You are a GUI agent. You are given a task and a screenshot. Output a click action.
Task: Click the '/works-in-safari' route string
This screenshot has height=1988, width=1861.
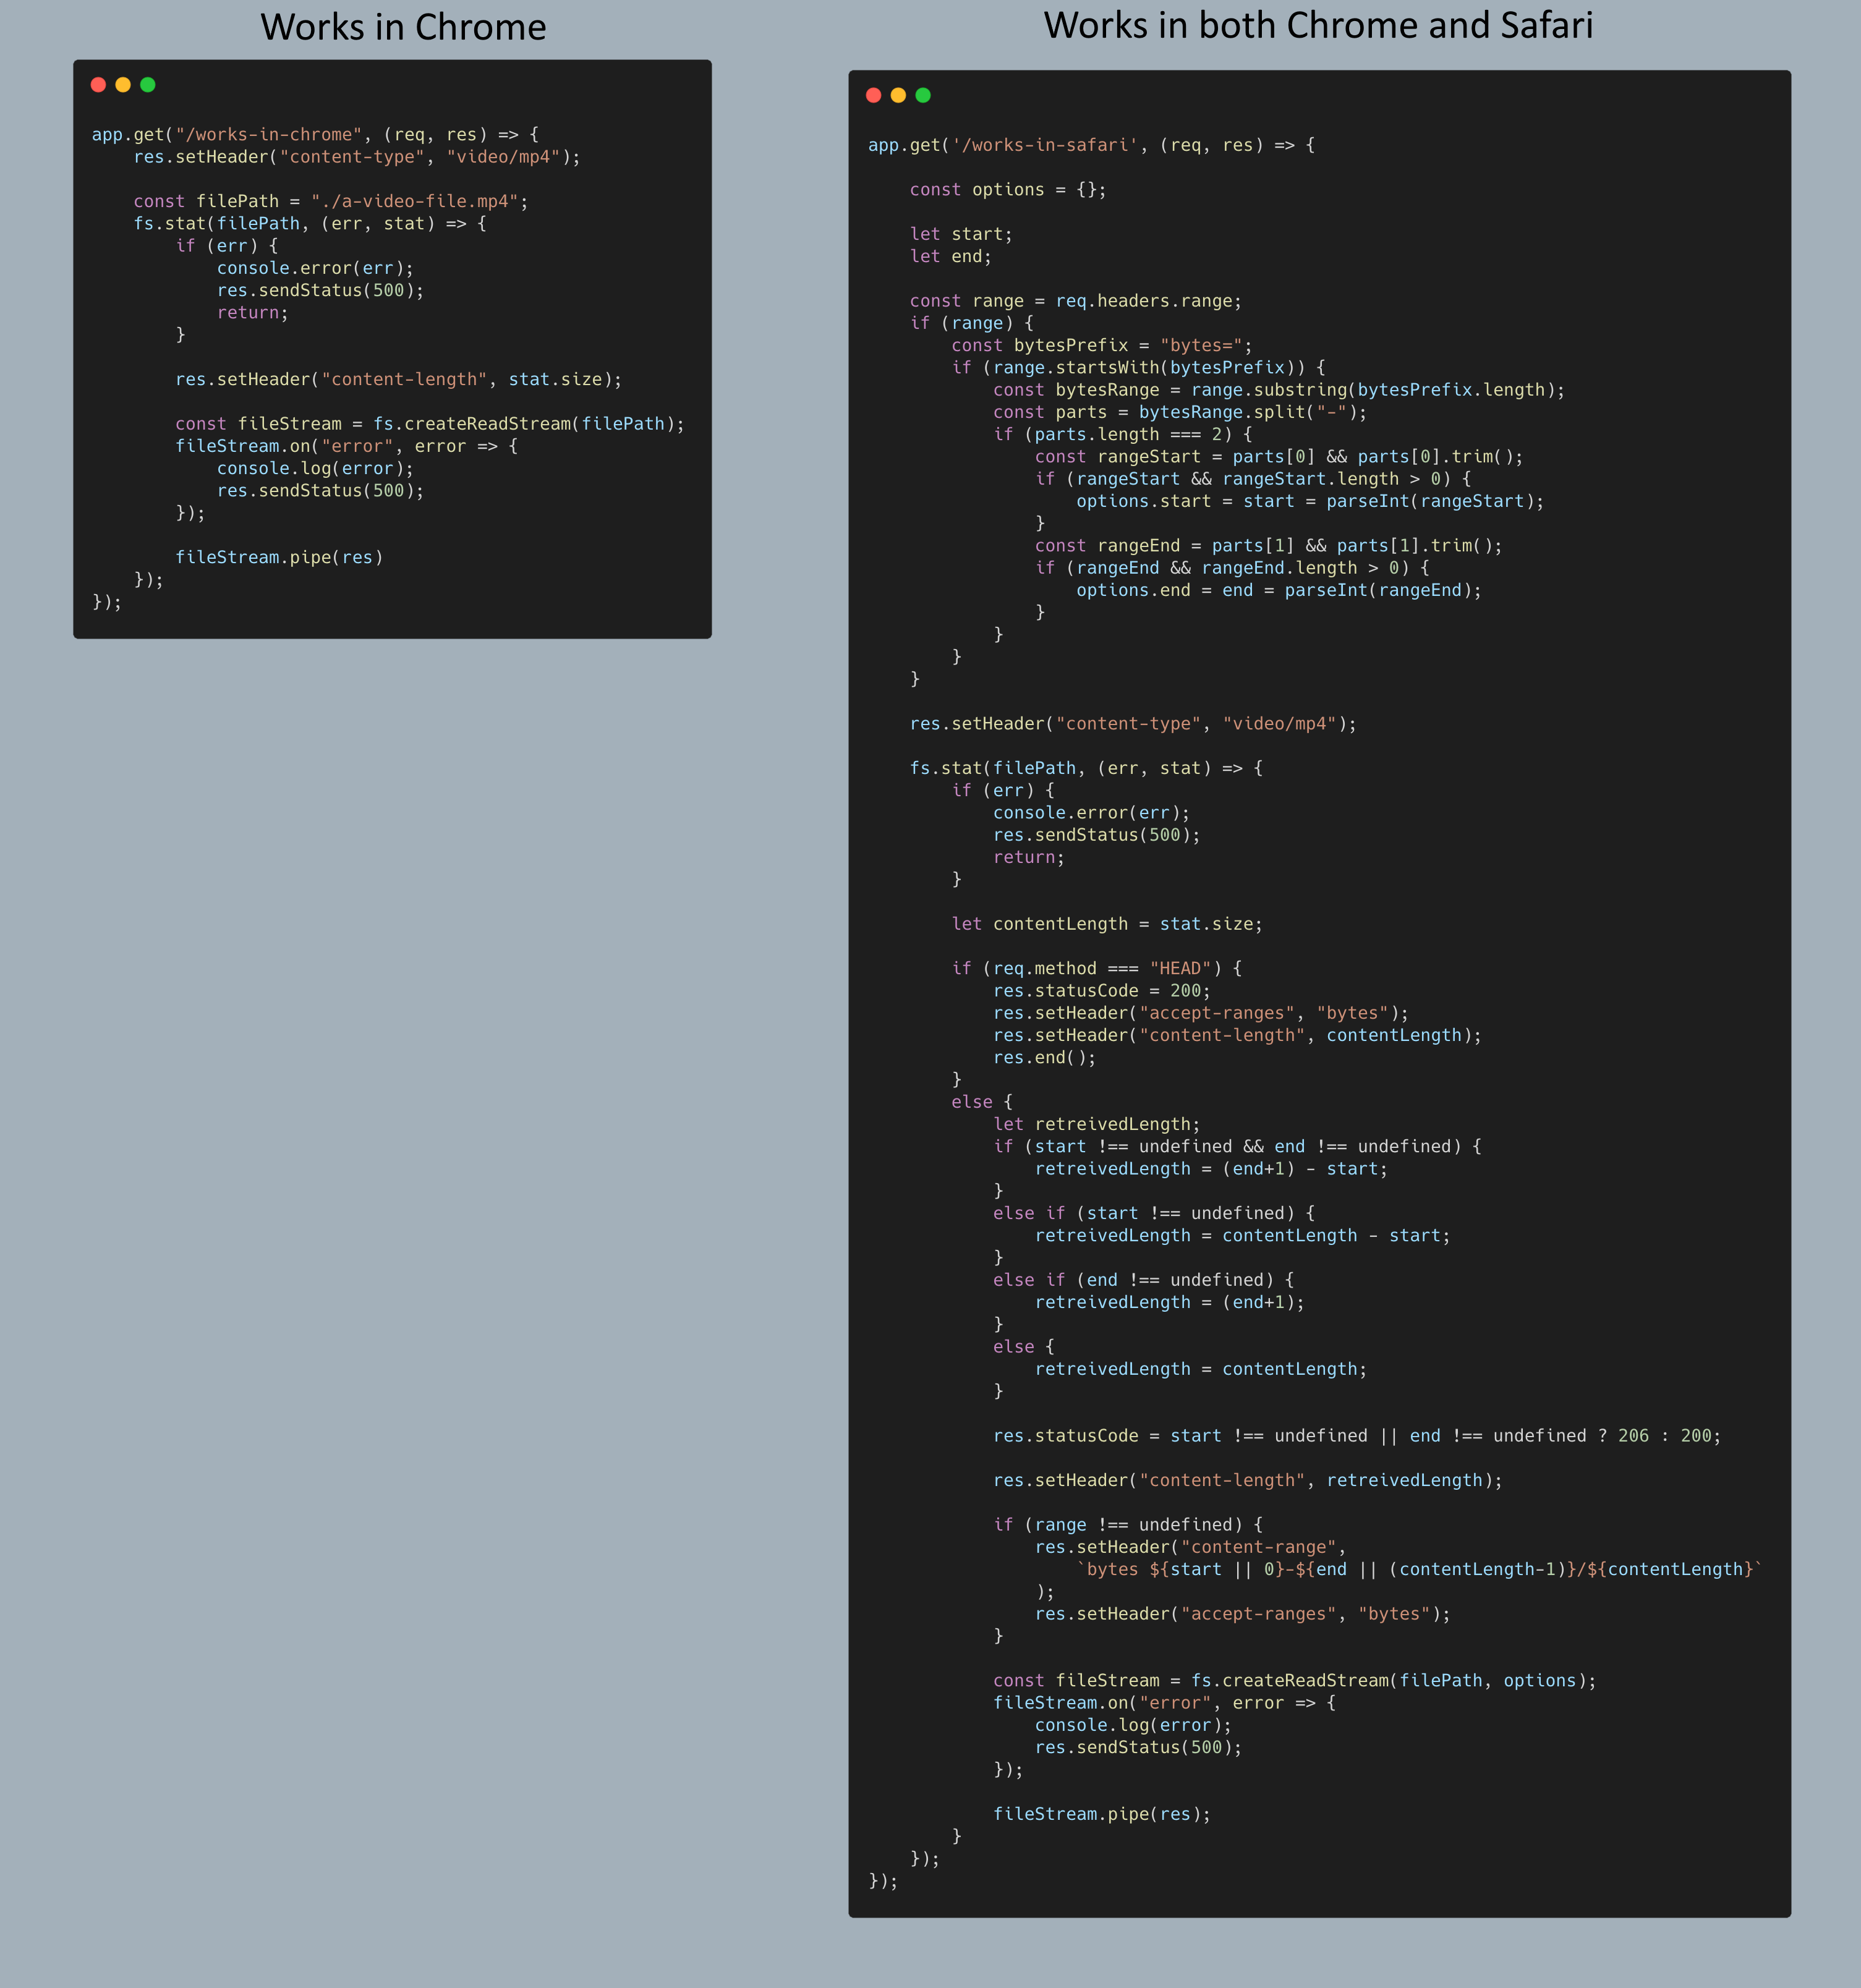[x=1045, y=145]
